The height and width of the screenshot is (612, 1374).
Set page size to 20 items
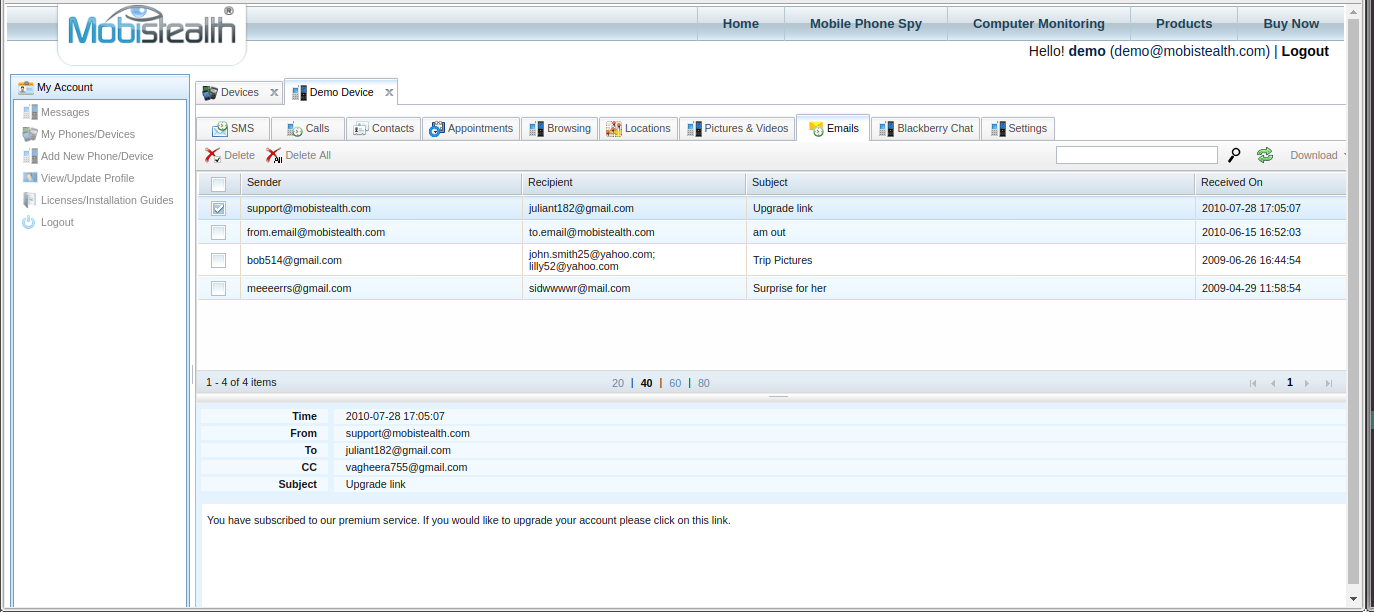tap(618, 383)
